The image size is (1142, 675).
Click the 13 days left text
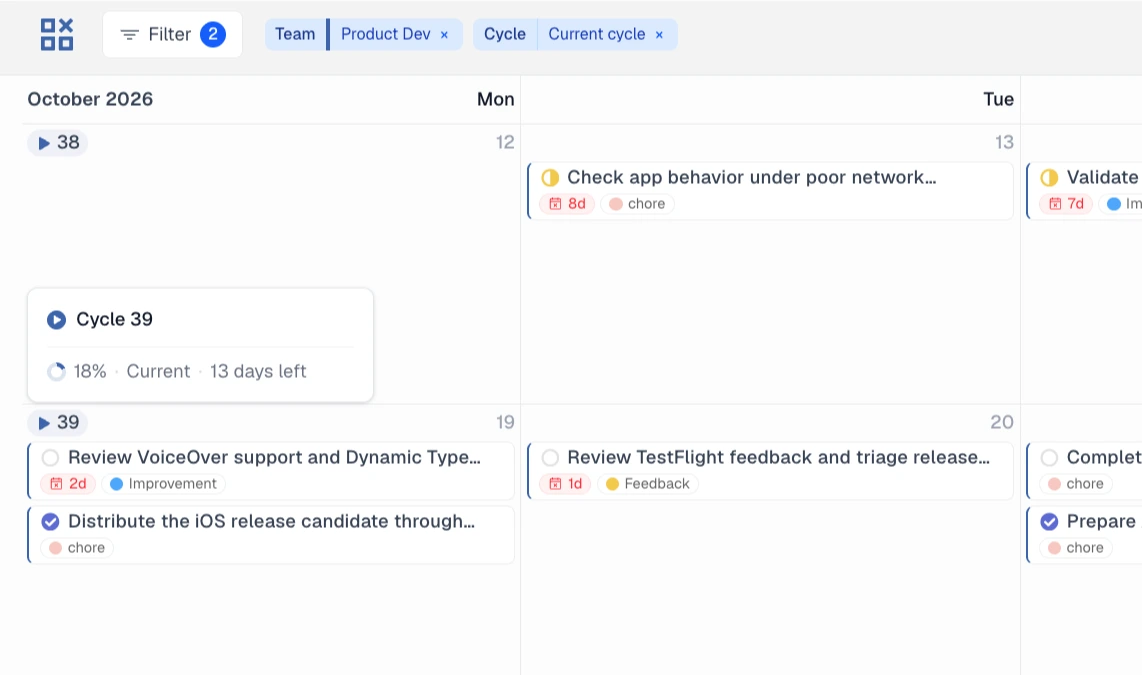coord(258,371)
